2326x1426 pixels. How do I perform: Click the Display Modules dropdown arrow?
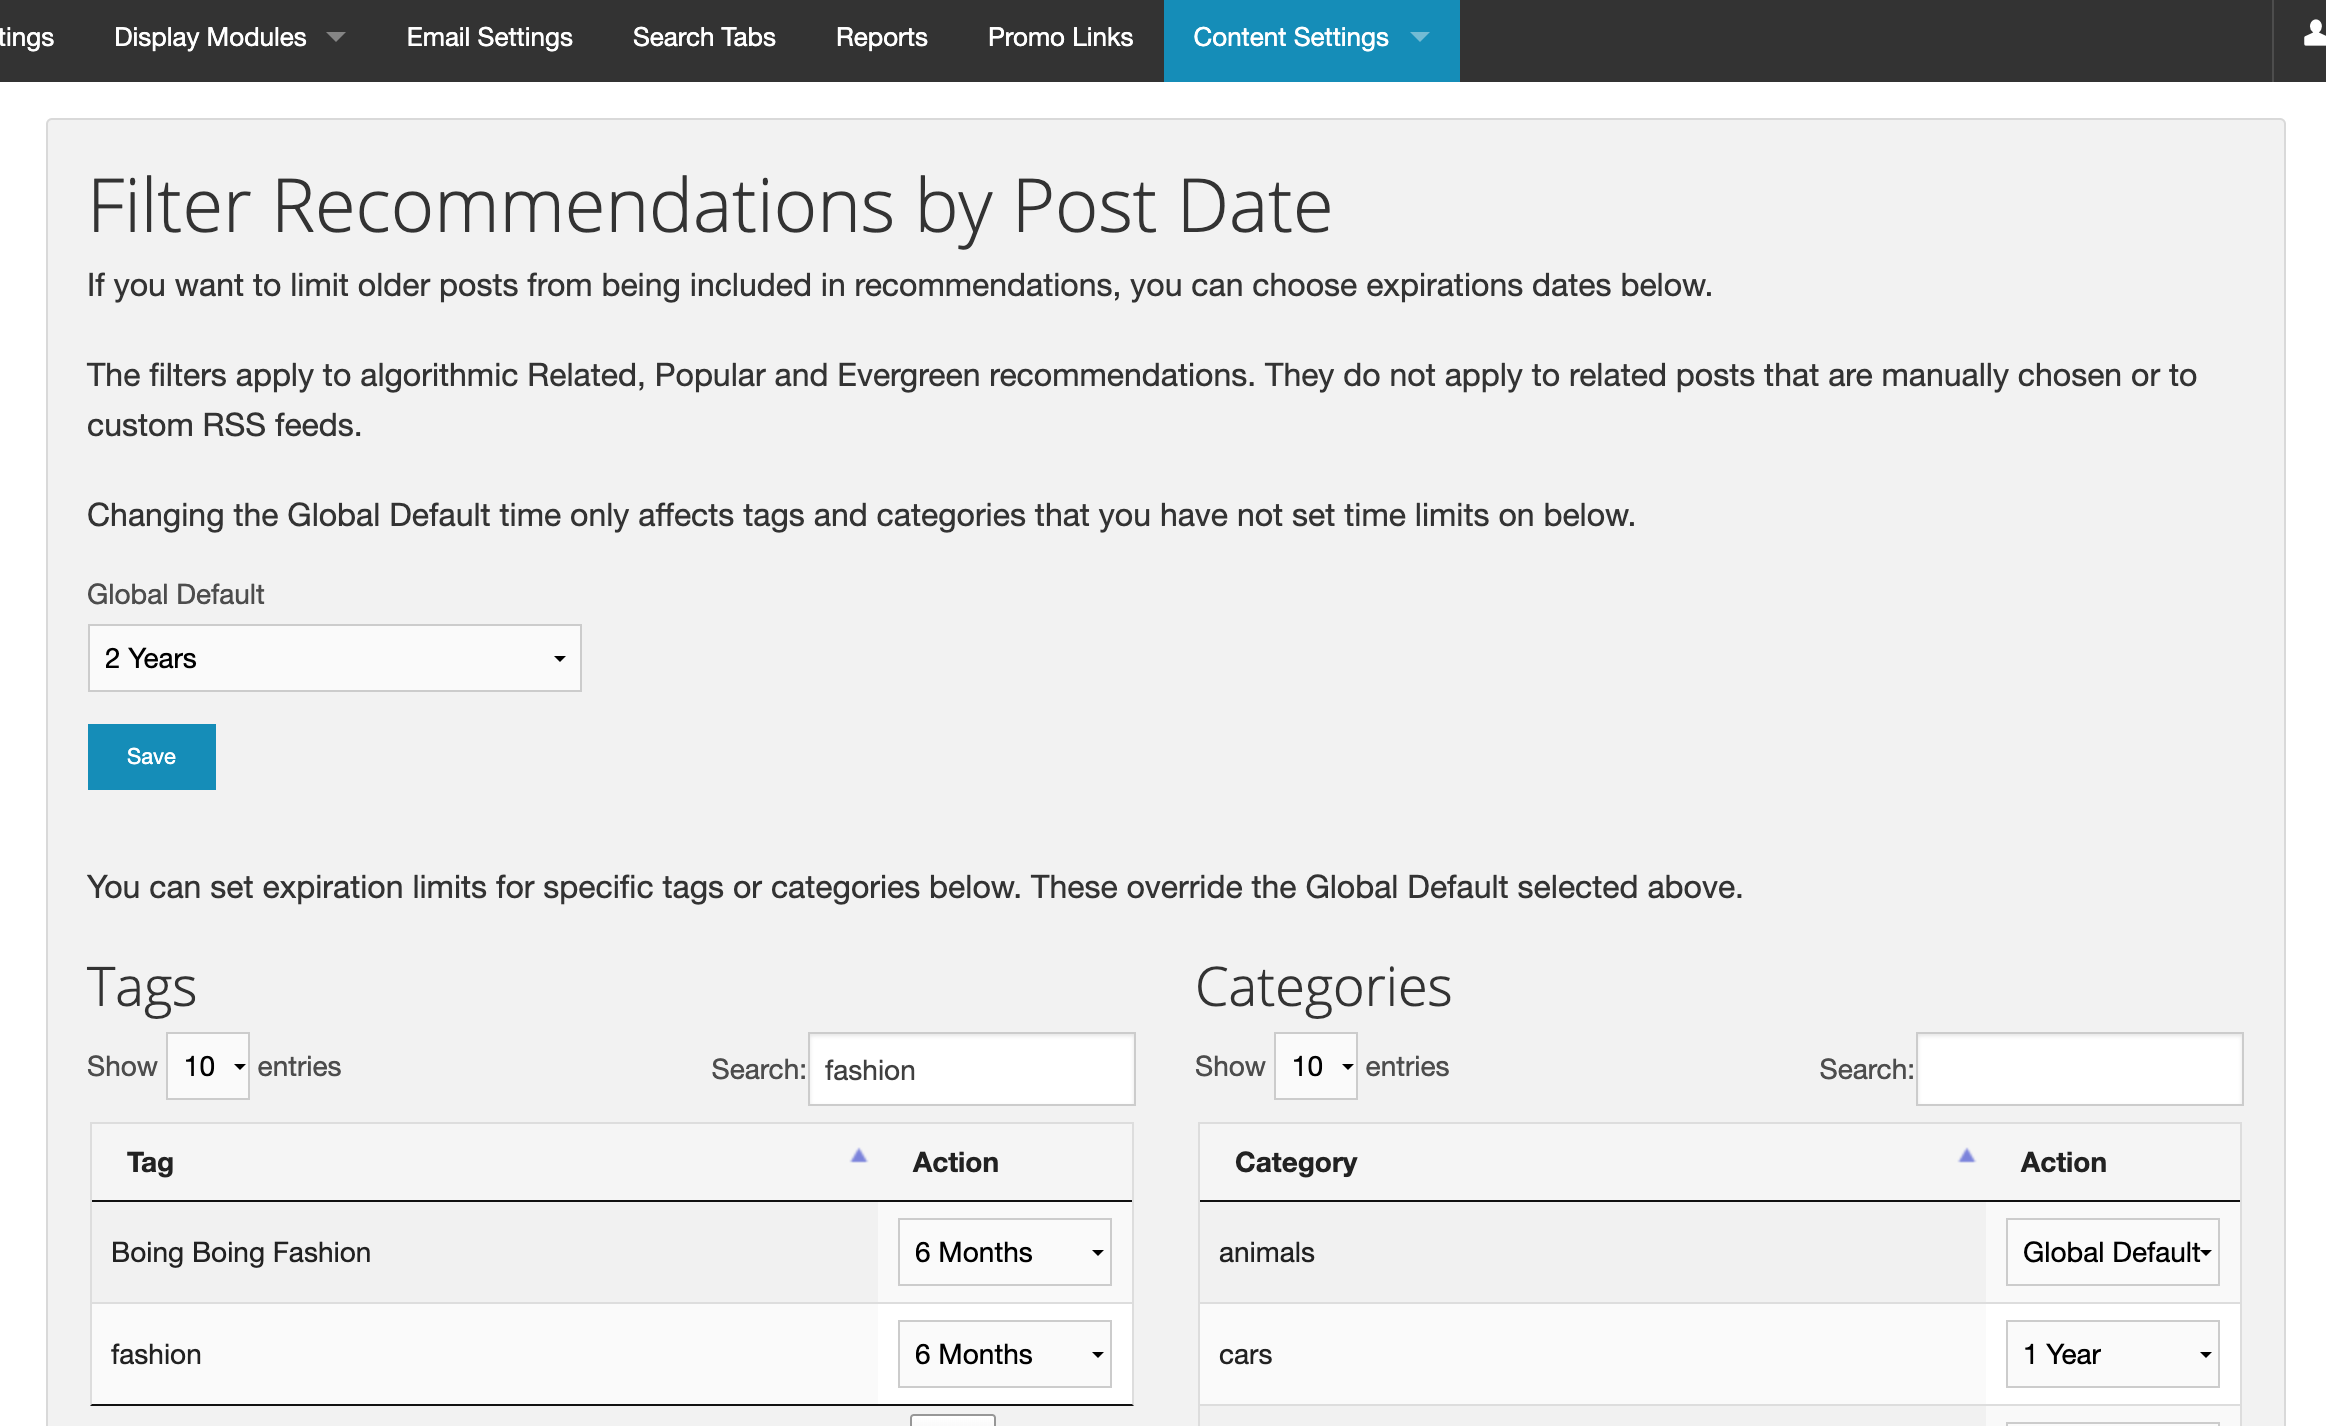click(336, 37)
